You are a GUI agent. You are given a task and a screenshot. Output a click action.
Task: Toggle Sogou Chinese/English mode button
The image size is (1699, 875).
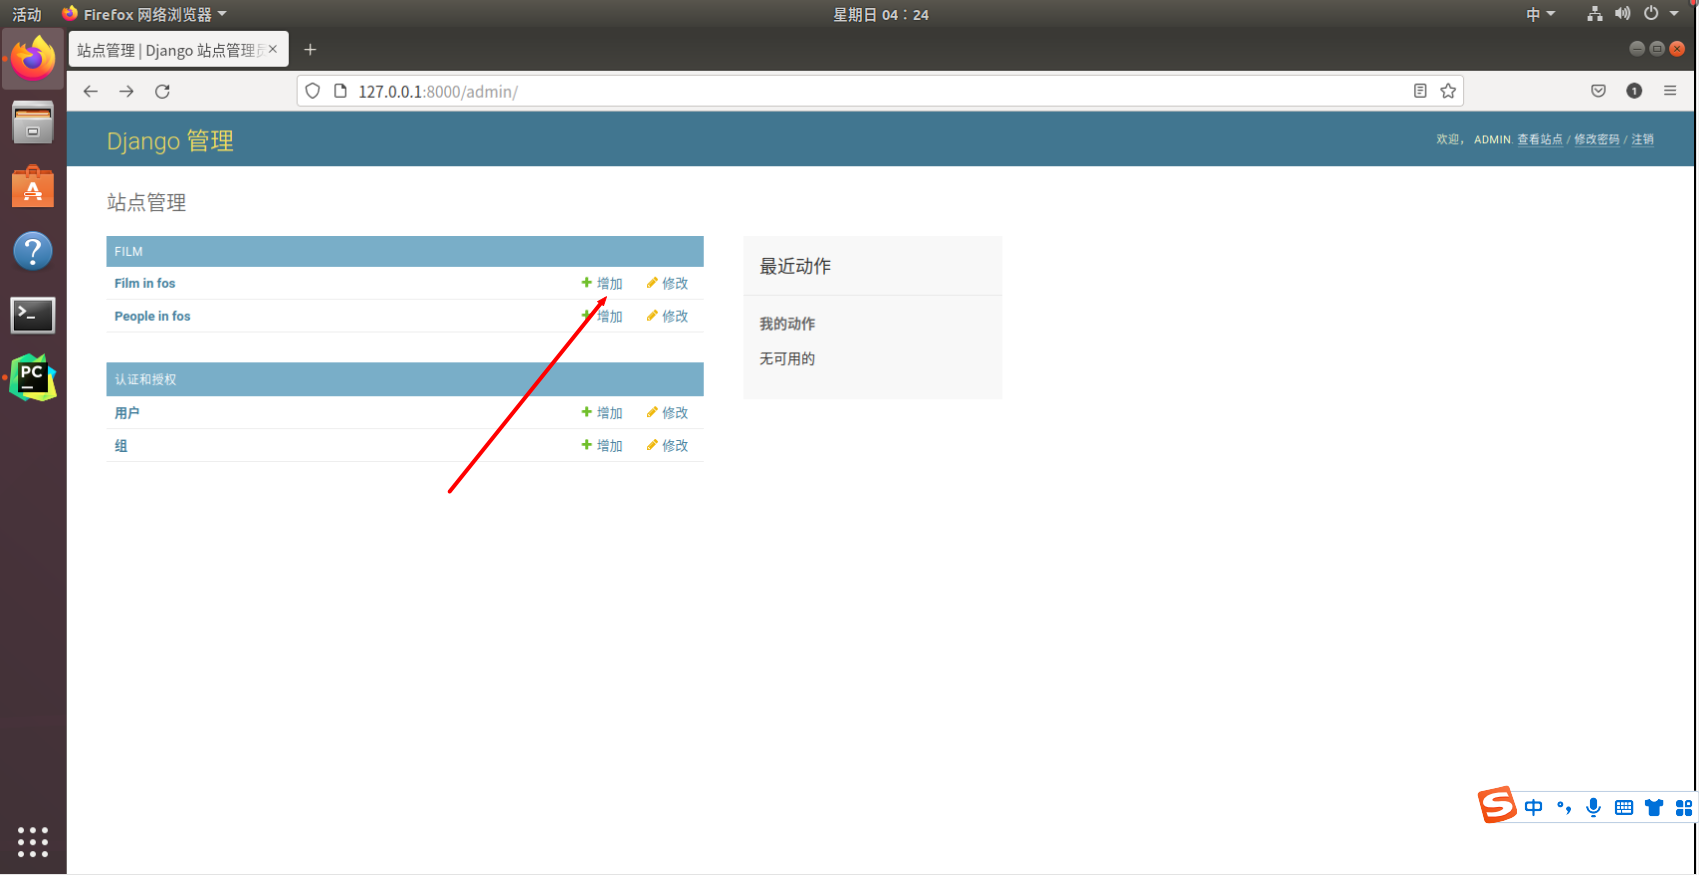(x=1533, y=807)
